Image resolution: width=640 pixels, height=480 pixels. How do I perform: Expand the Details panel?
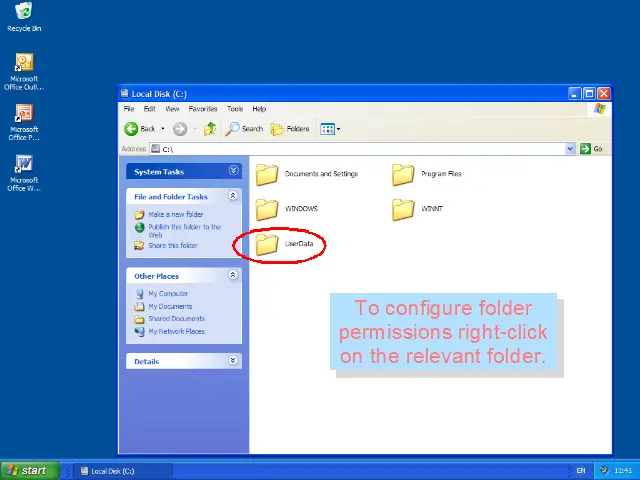coord(233,361)
